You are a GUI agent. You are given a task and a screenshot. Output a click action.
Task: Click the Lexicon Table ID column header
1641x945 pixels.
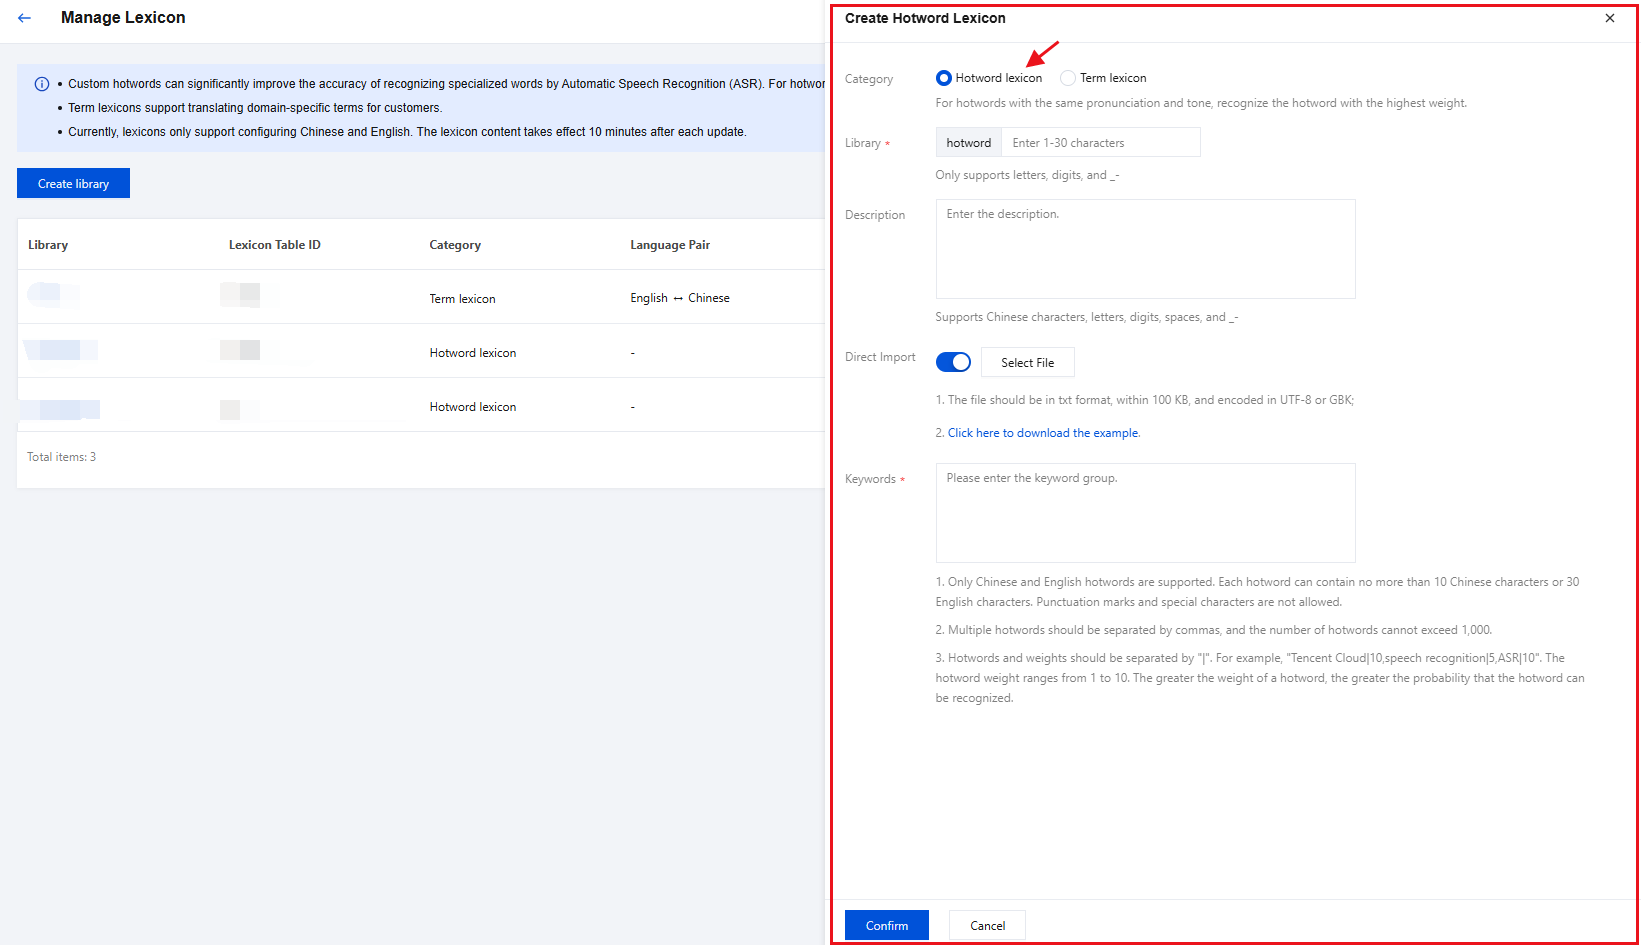(x=274, y=245)
